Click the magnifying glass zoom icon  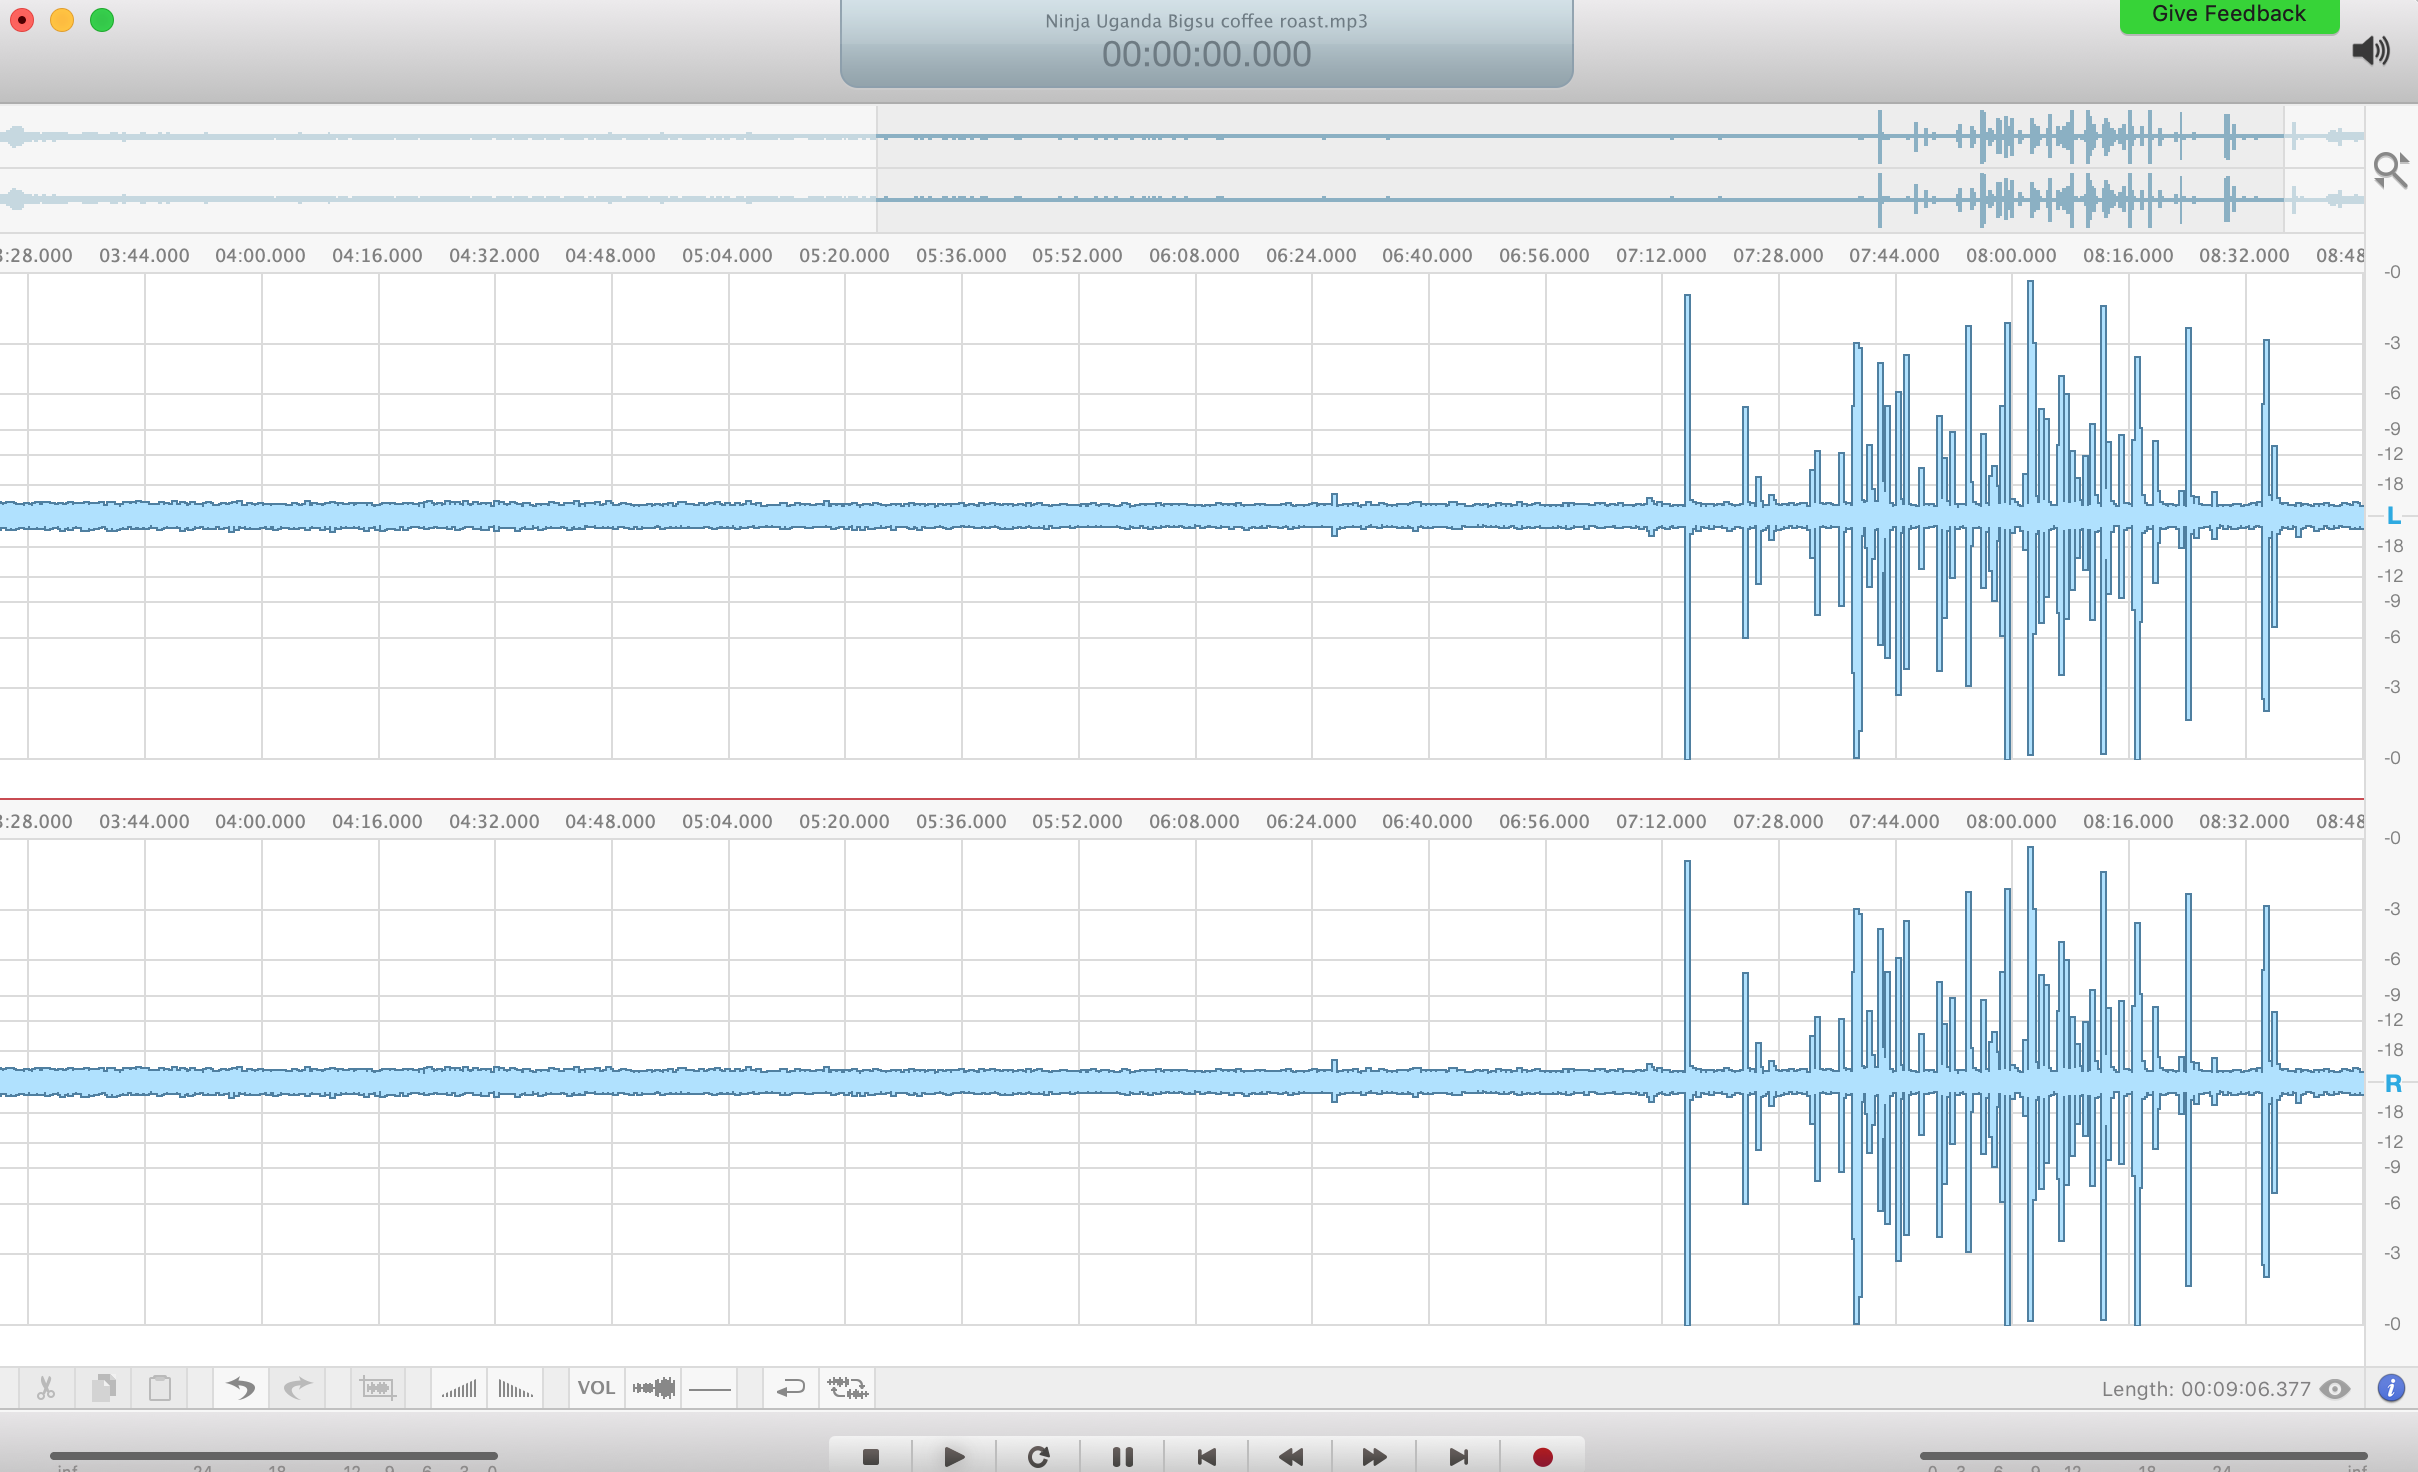[x=2390, y=170]
